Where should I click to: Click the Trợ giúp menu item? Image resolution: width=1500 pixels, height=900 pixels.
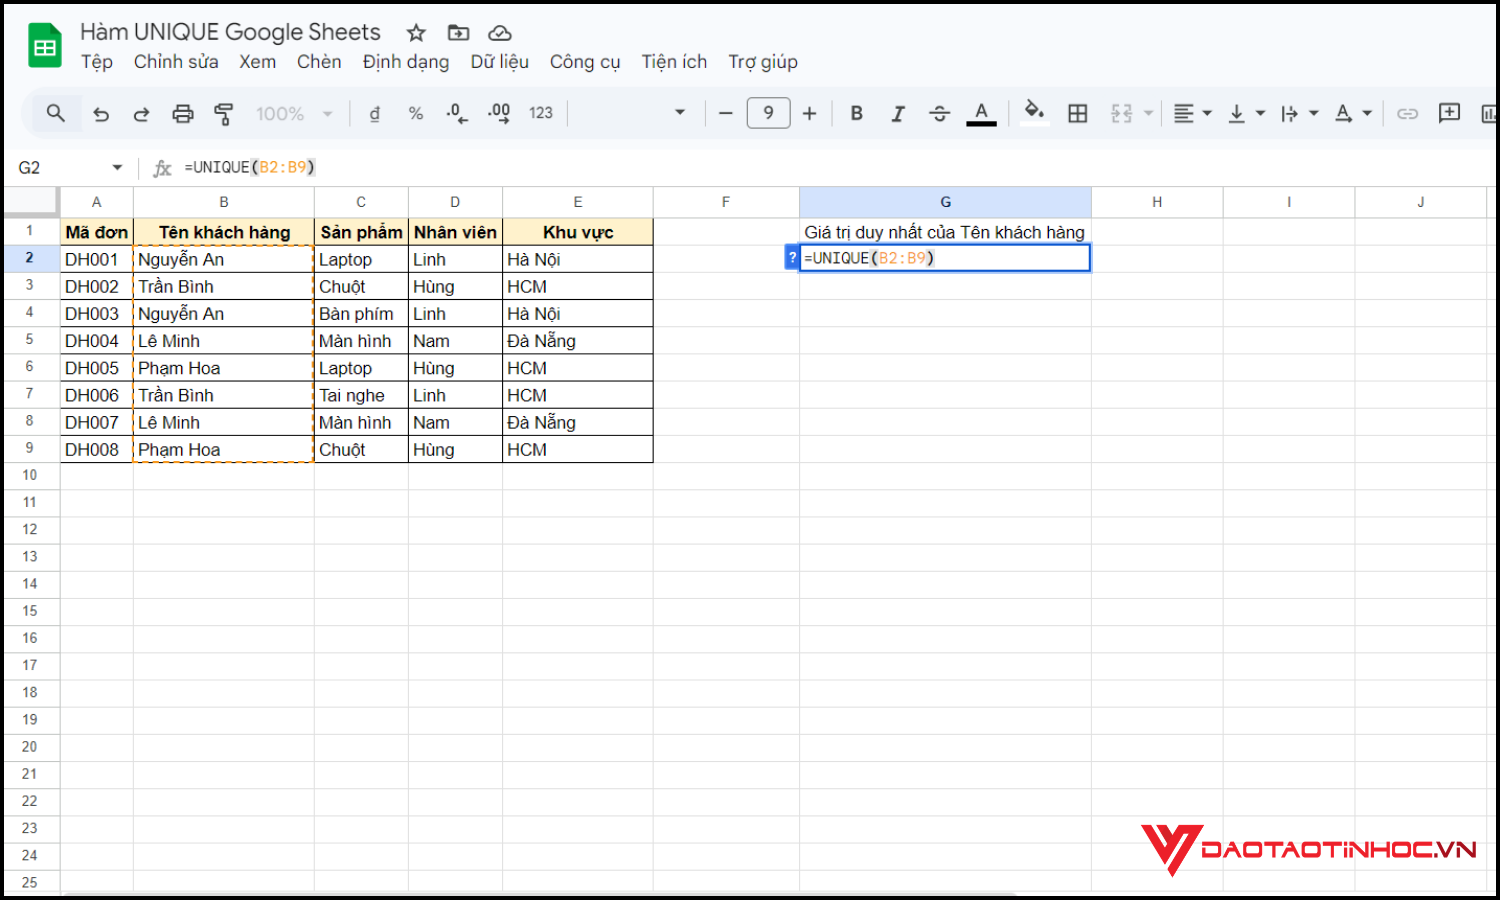point(763,62)
